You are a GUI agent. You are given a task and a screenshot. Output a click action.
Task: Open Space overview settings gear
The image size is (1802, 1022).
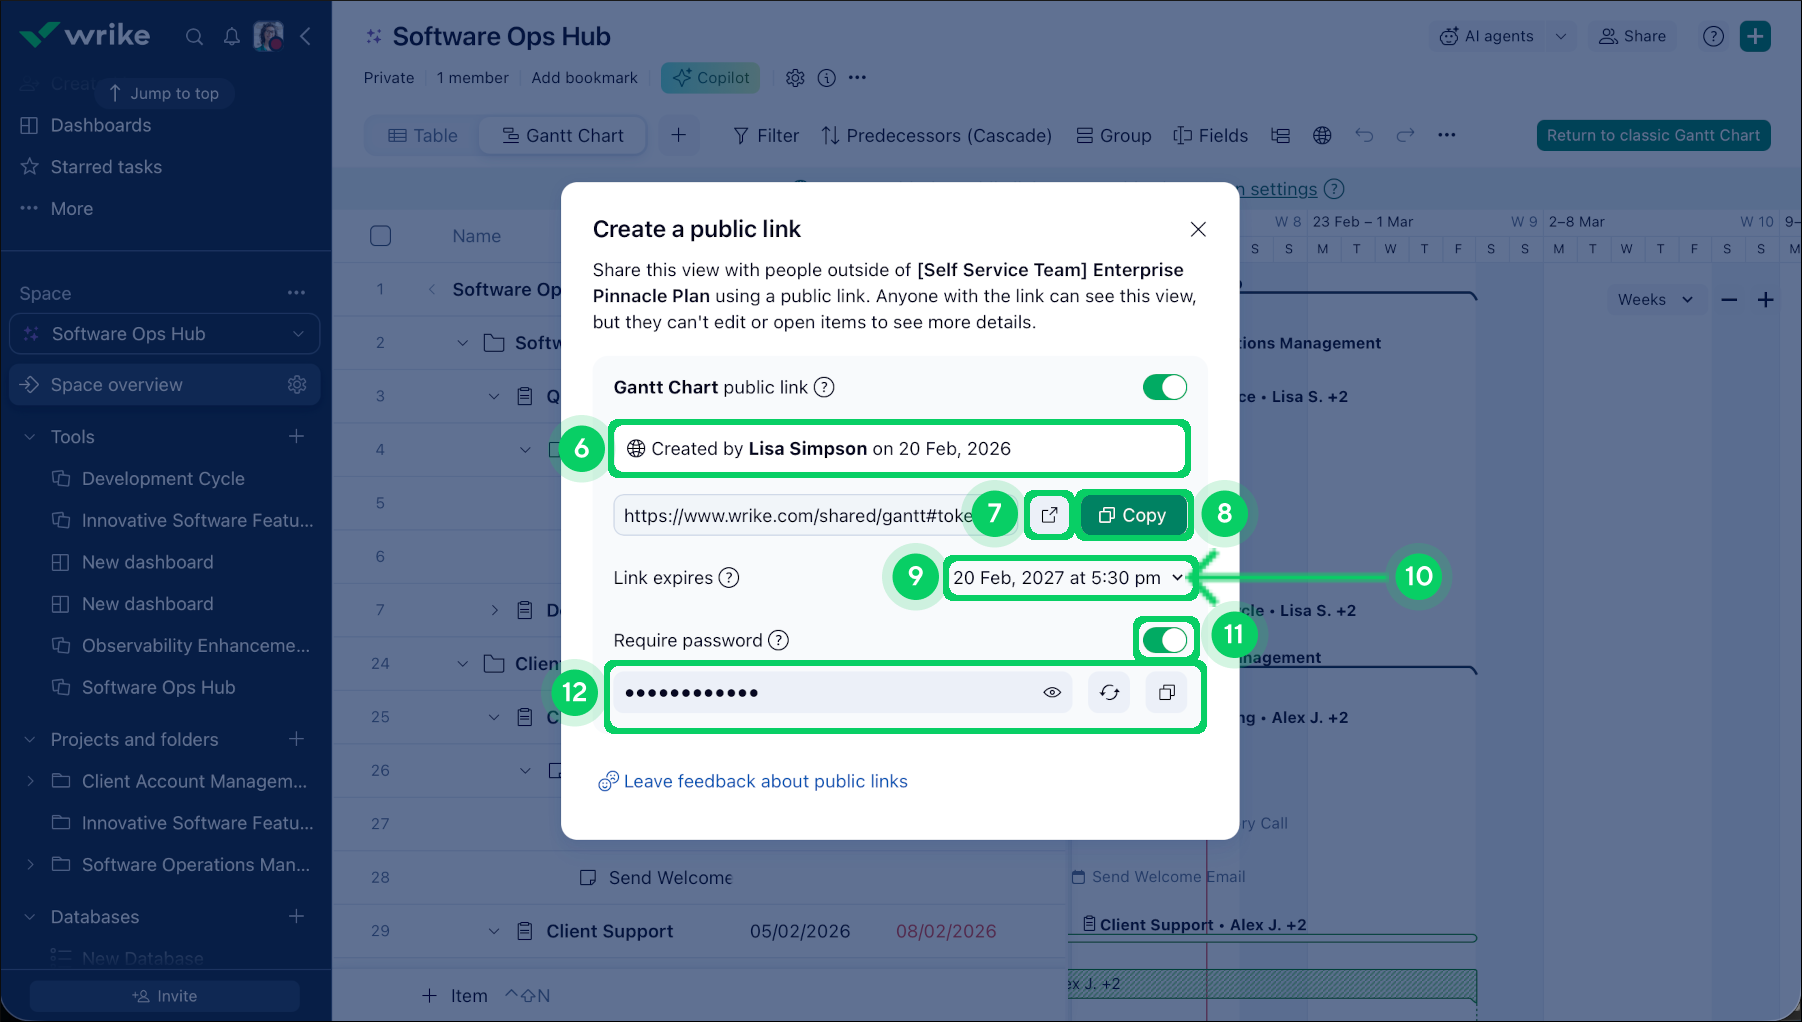pyautogui.click(x=297, y=385)
